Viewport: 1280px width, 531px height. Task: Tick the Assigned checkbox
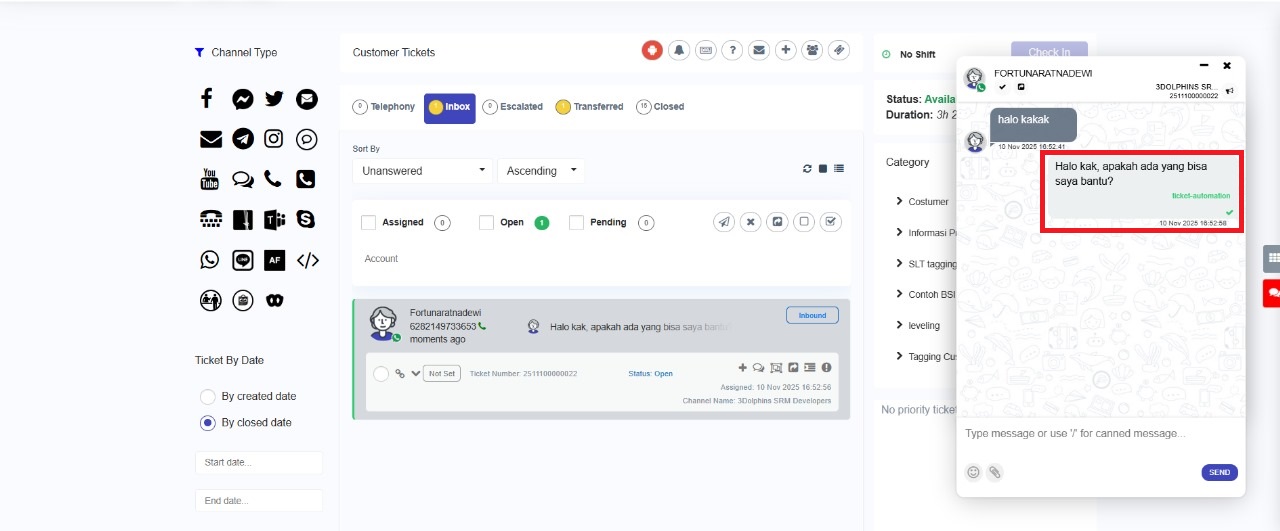pos(368,222)
